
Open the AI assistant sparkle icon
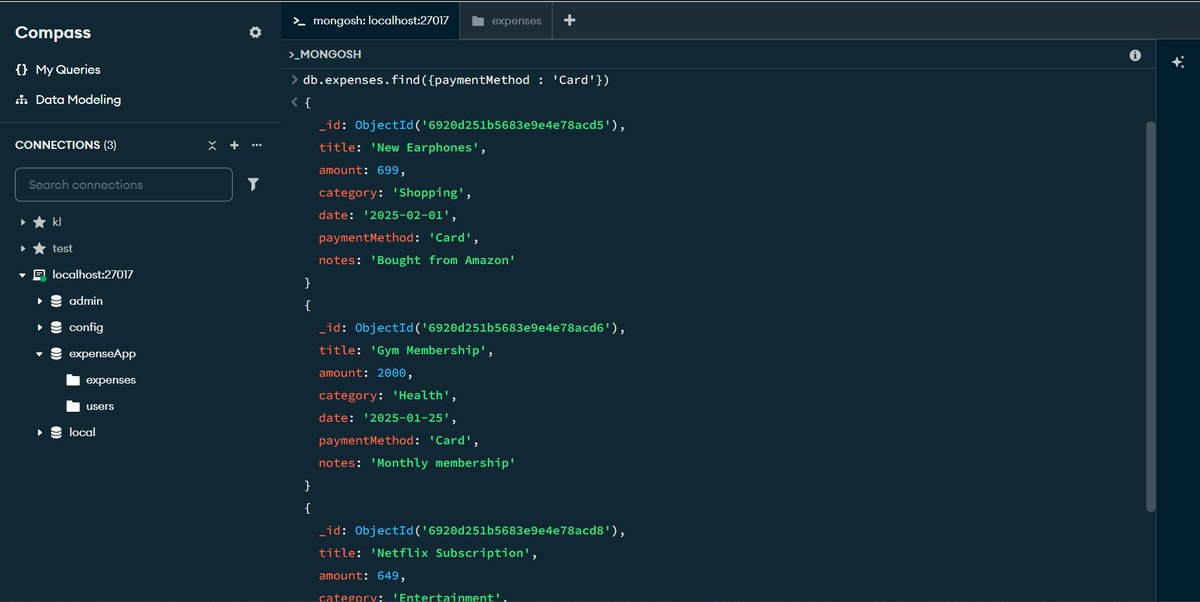1178,61
